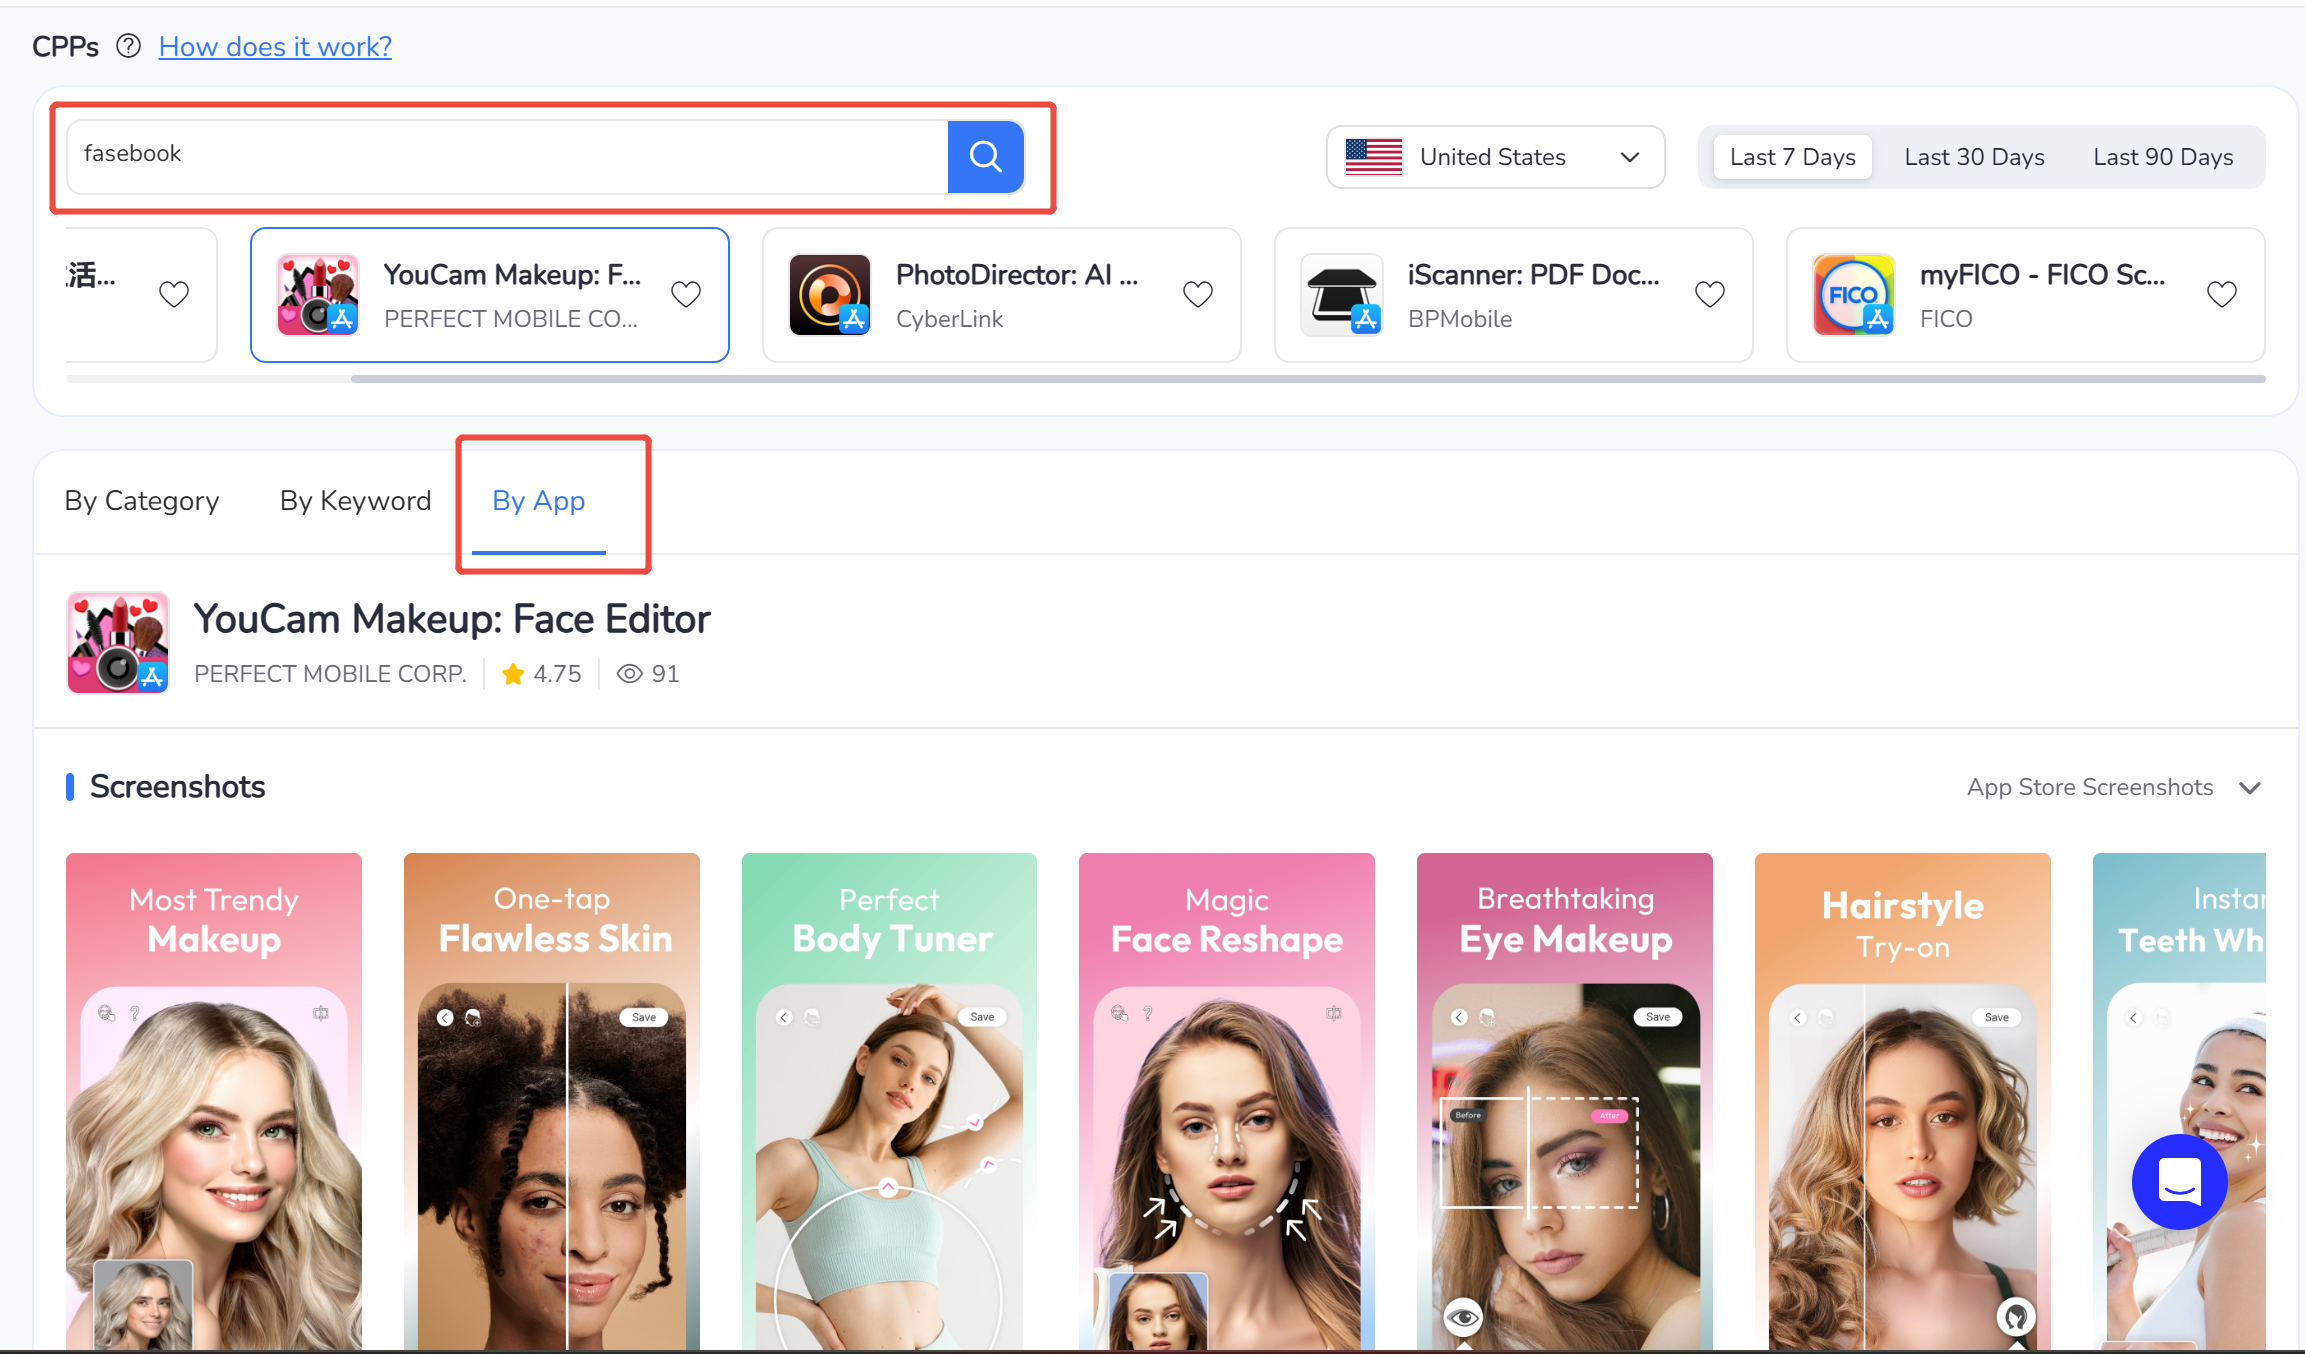Favorite YouCam Makeup with heart icon
Screen dimensions: 2305x1354
point(686,294)
